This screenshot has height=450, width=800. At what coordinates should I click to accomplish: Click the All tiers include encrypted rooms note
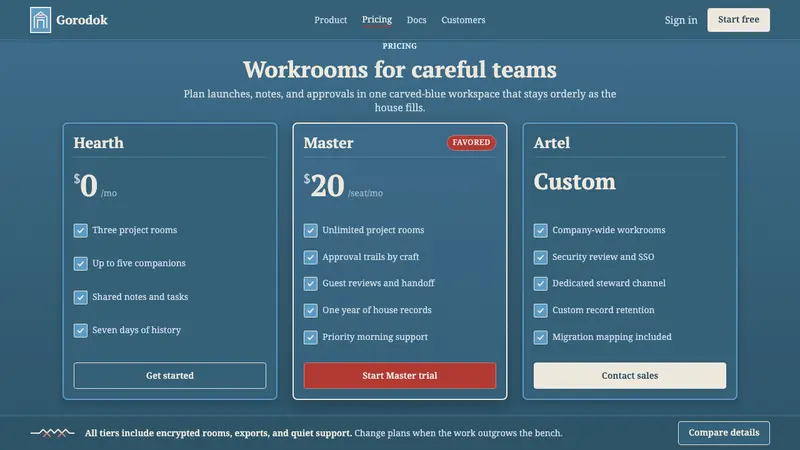(x=323, y=433)
